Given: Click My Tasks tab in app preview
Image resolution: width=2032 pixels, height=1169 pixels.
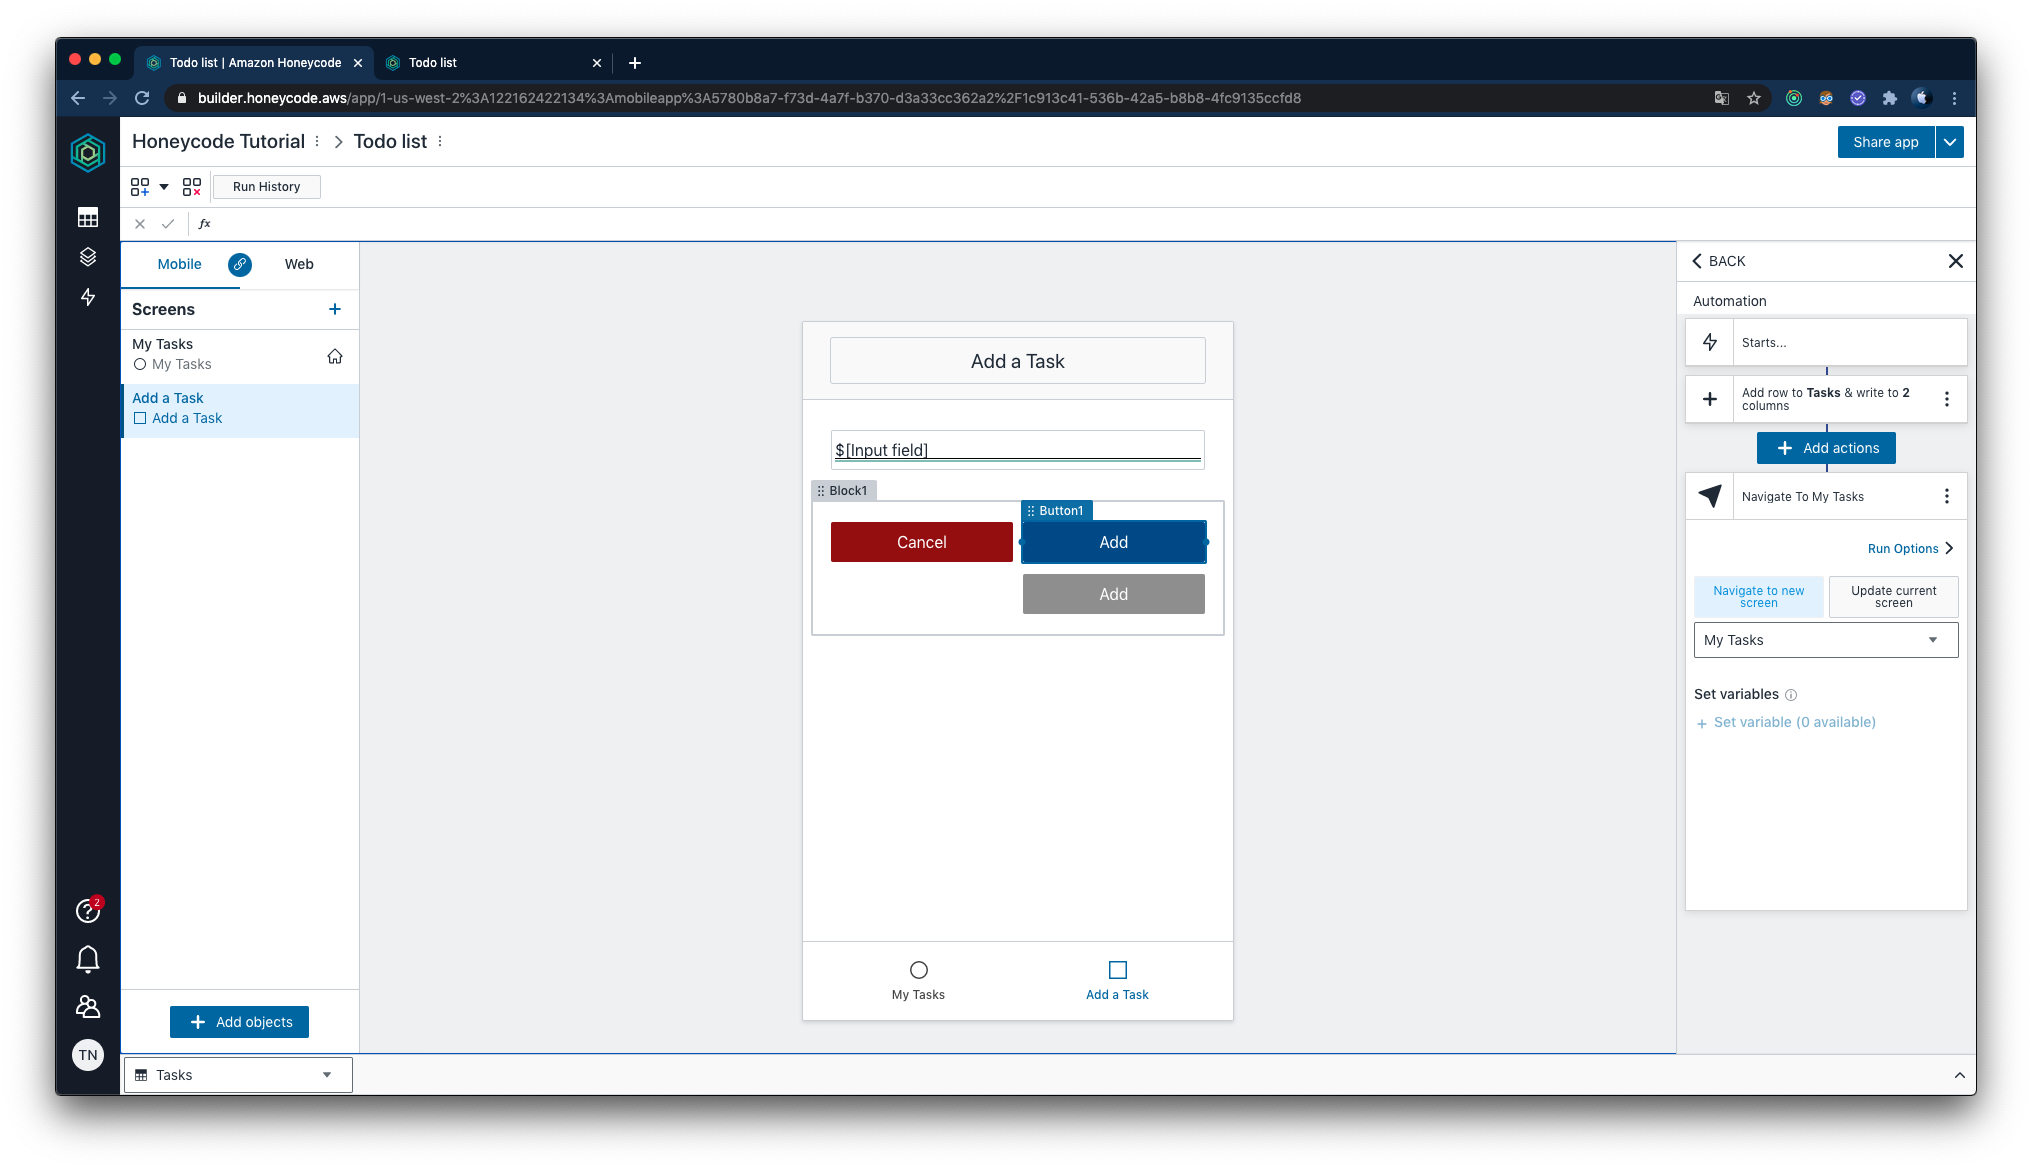Looking at the screenshot, I should 918,981.
